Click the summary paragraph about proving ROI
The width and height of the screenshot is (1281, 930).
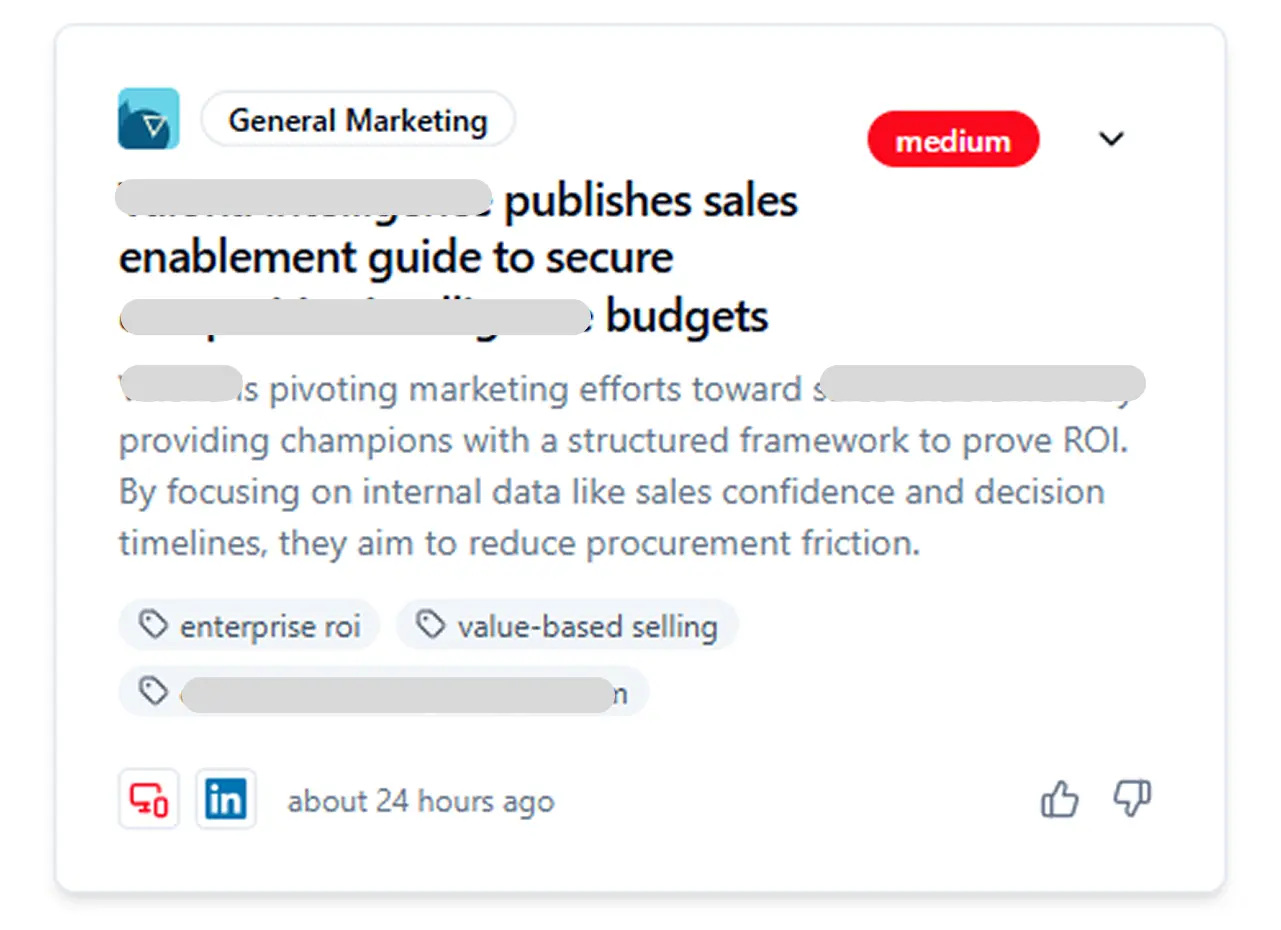(622, 441)
